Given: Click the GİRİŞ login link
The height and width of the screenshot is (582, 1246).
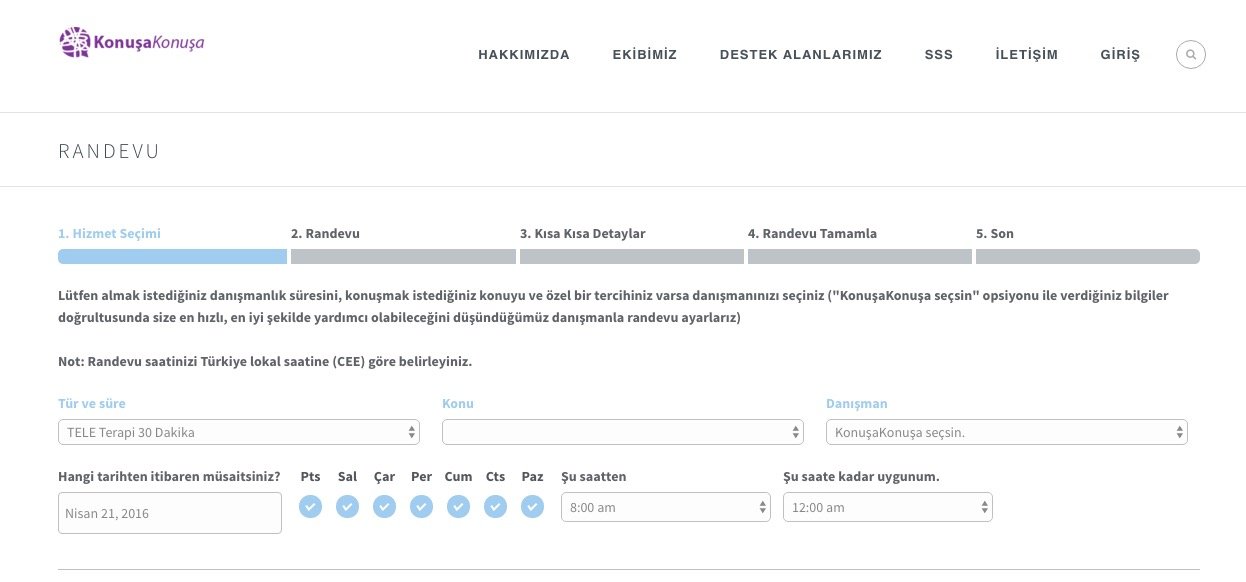Looking at the screenshot, I should click(1119, 55).
